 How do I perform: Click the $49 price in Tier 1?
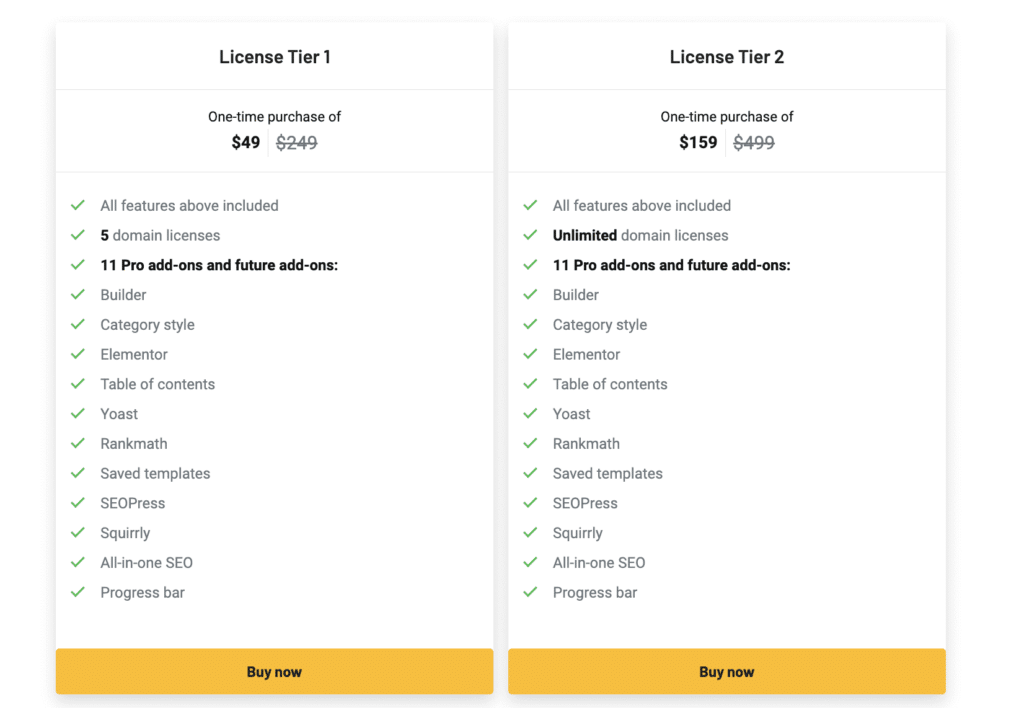pyautogui.click(x=246, y=143)
